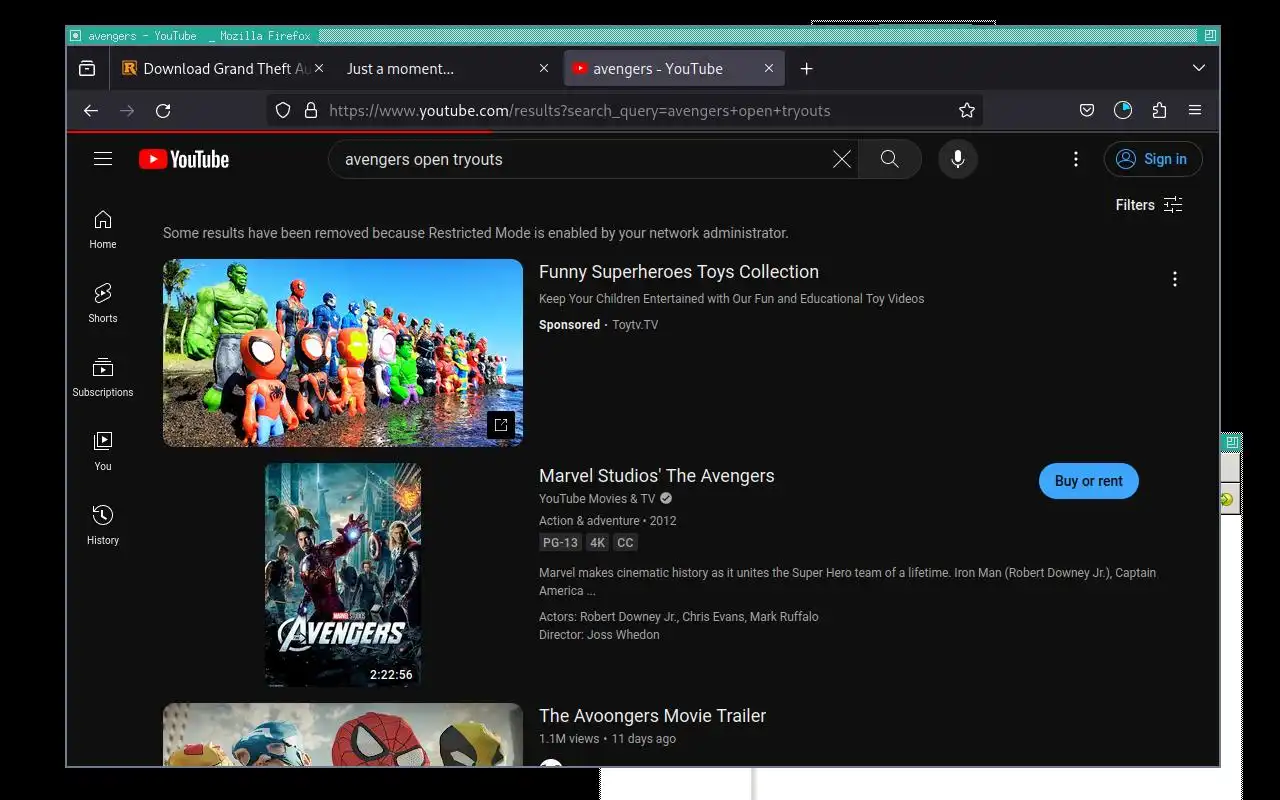Viewport: 1280px width, 800px height.
Task: Click the CC badge
Action: tap(625, 543)
